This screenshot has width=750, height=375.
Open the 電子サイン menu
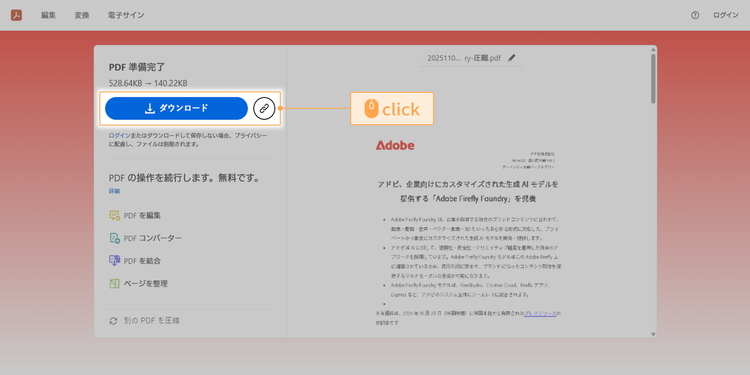(x=126, y=15)
